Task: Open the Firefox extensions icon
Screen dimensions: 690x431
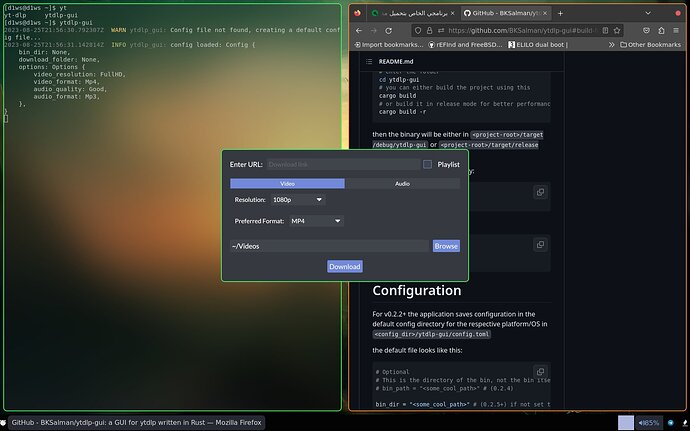Action: [661, 30]
